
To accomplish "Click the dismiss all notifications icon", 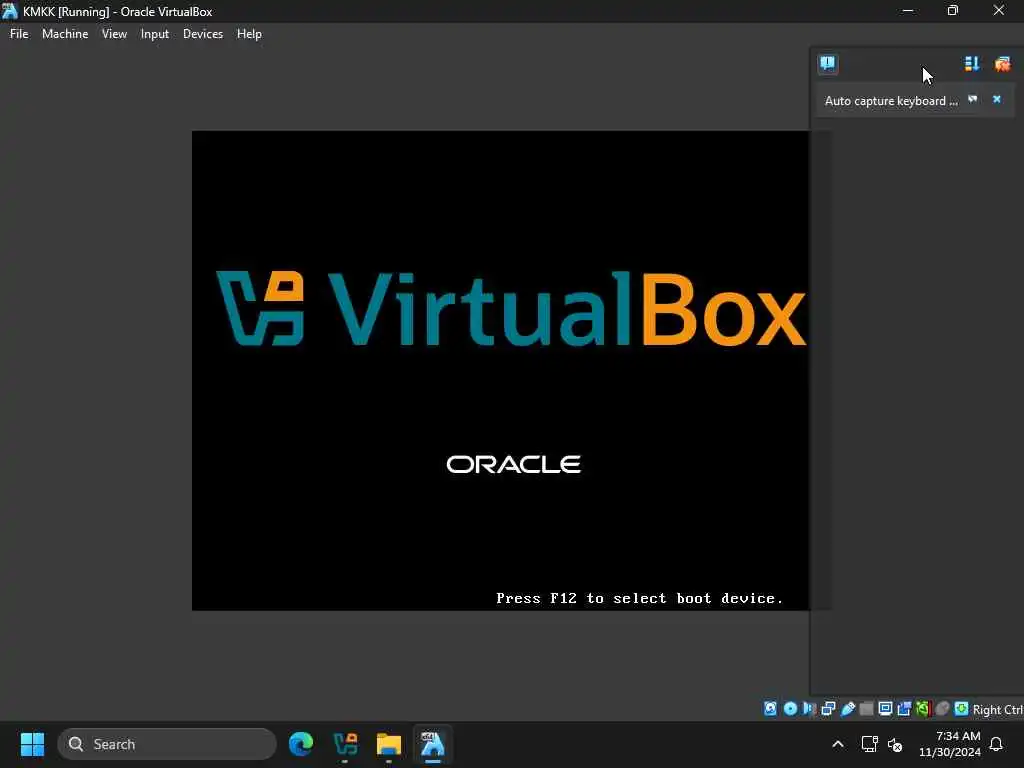I will [x=1002, y=63].
